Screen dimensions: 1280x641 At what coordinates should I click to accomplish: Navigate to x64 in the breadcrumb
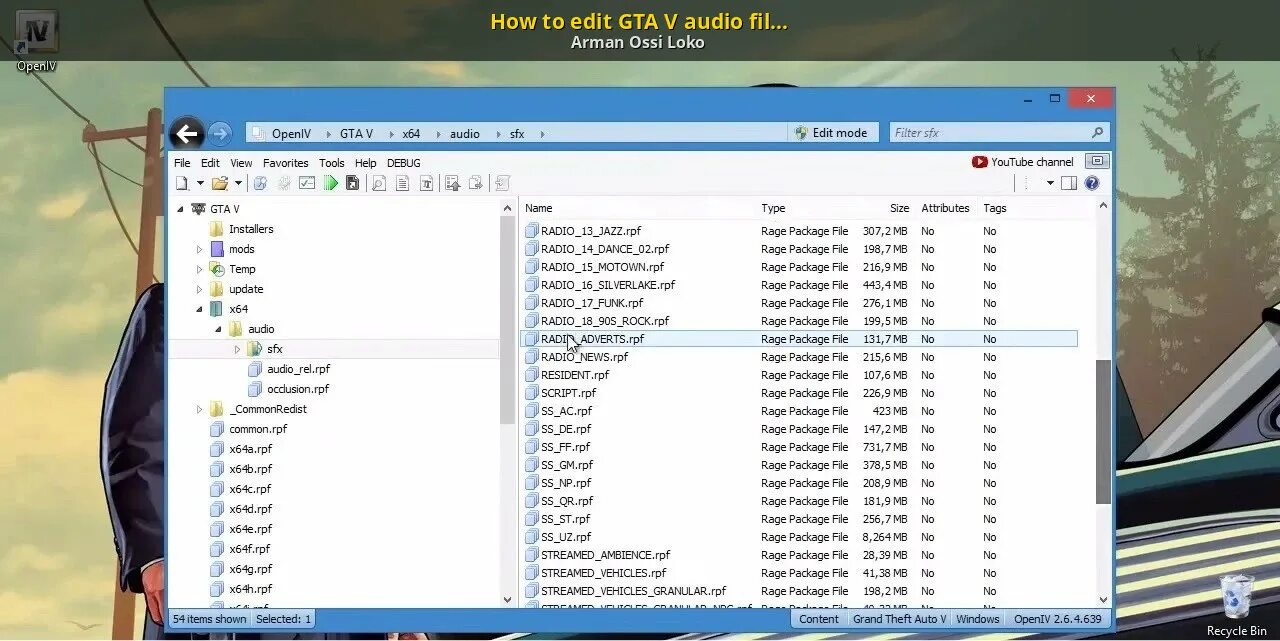pyautogui.click(x=411, y=133)
